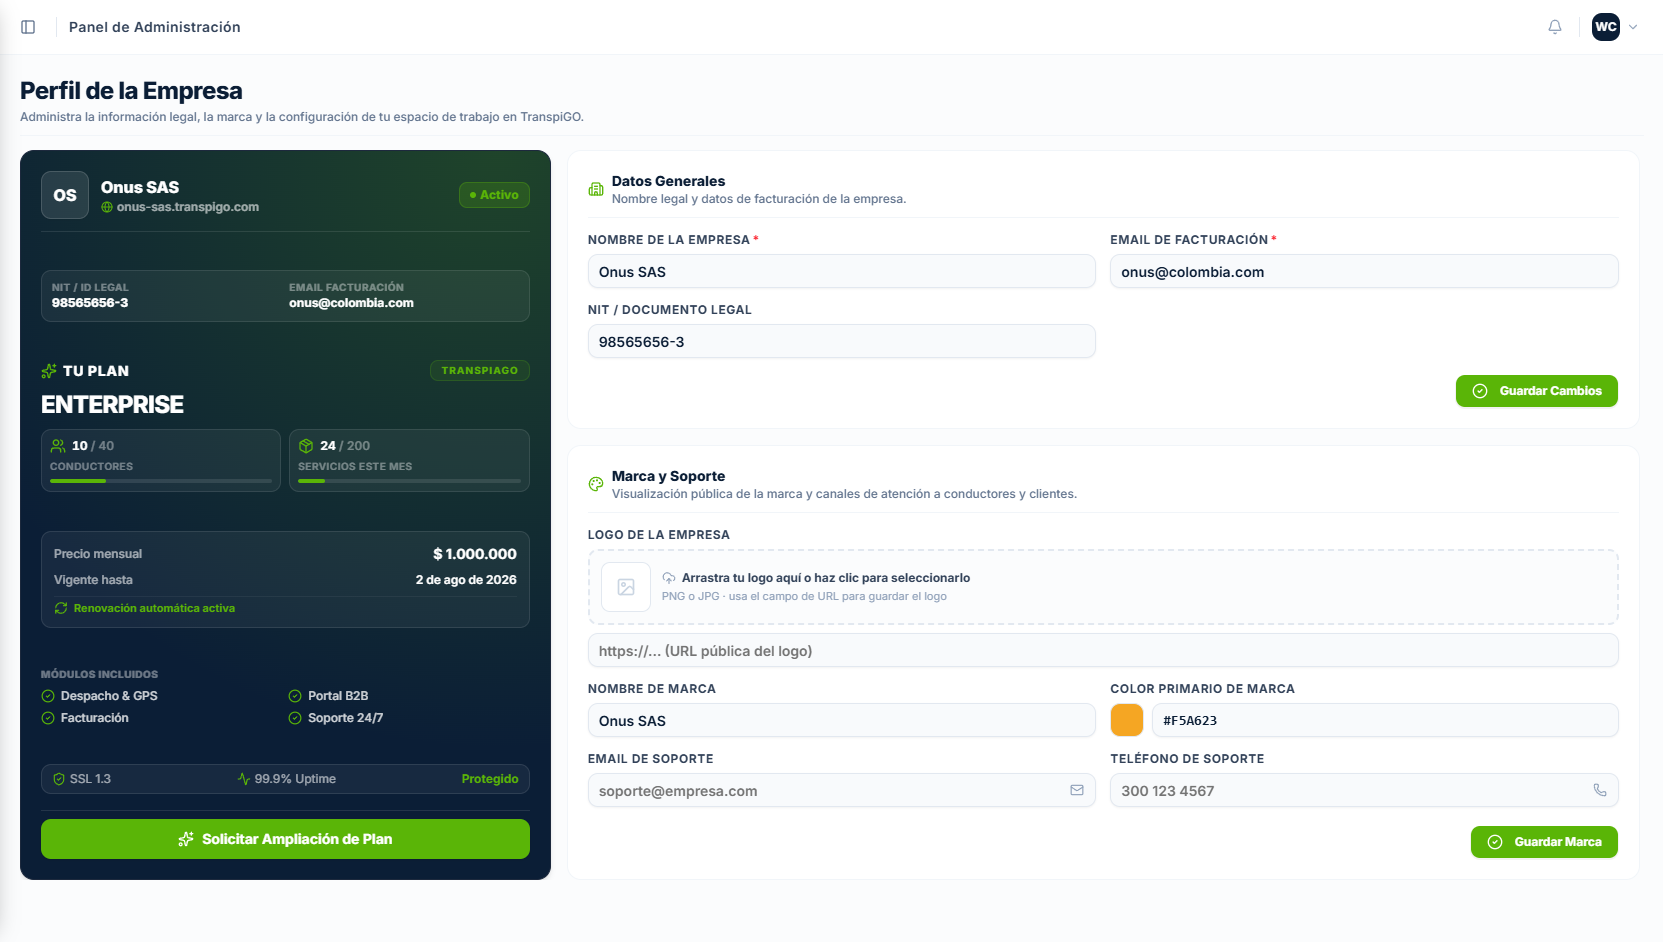
Task: Open onus-sas.transpigo.com domain link
Action: coord(188,207)
